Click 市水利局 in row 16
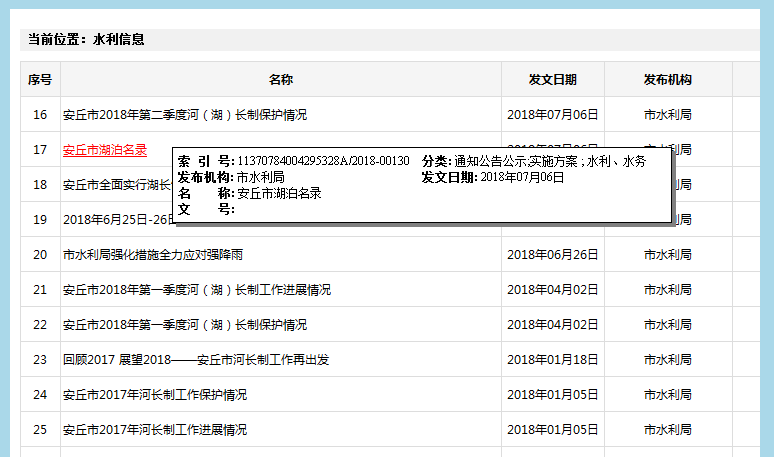 pos(668,114)
